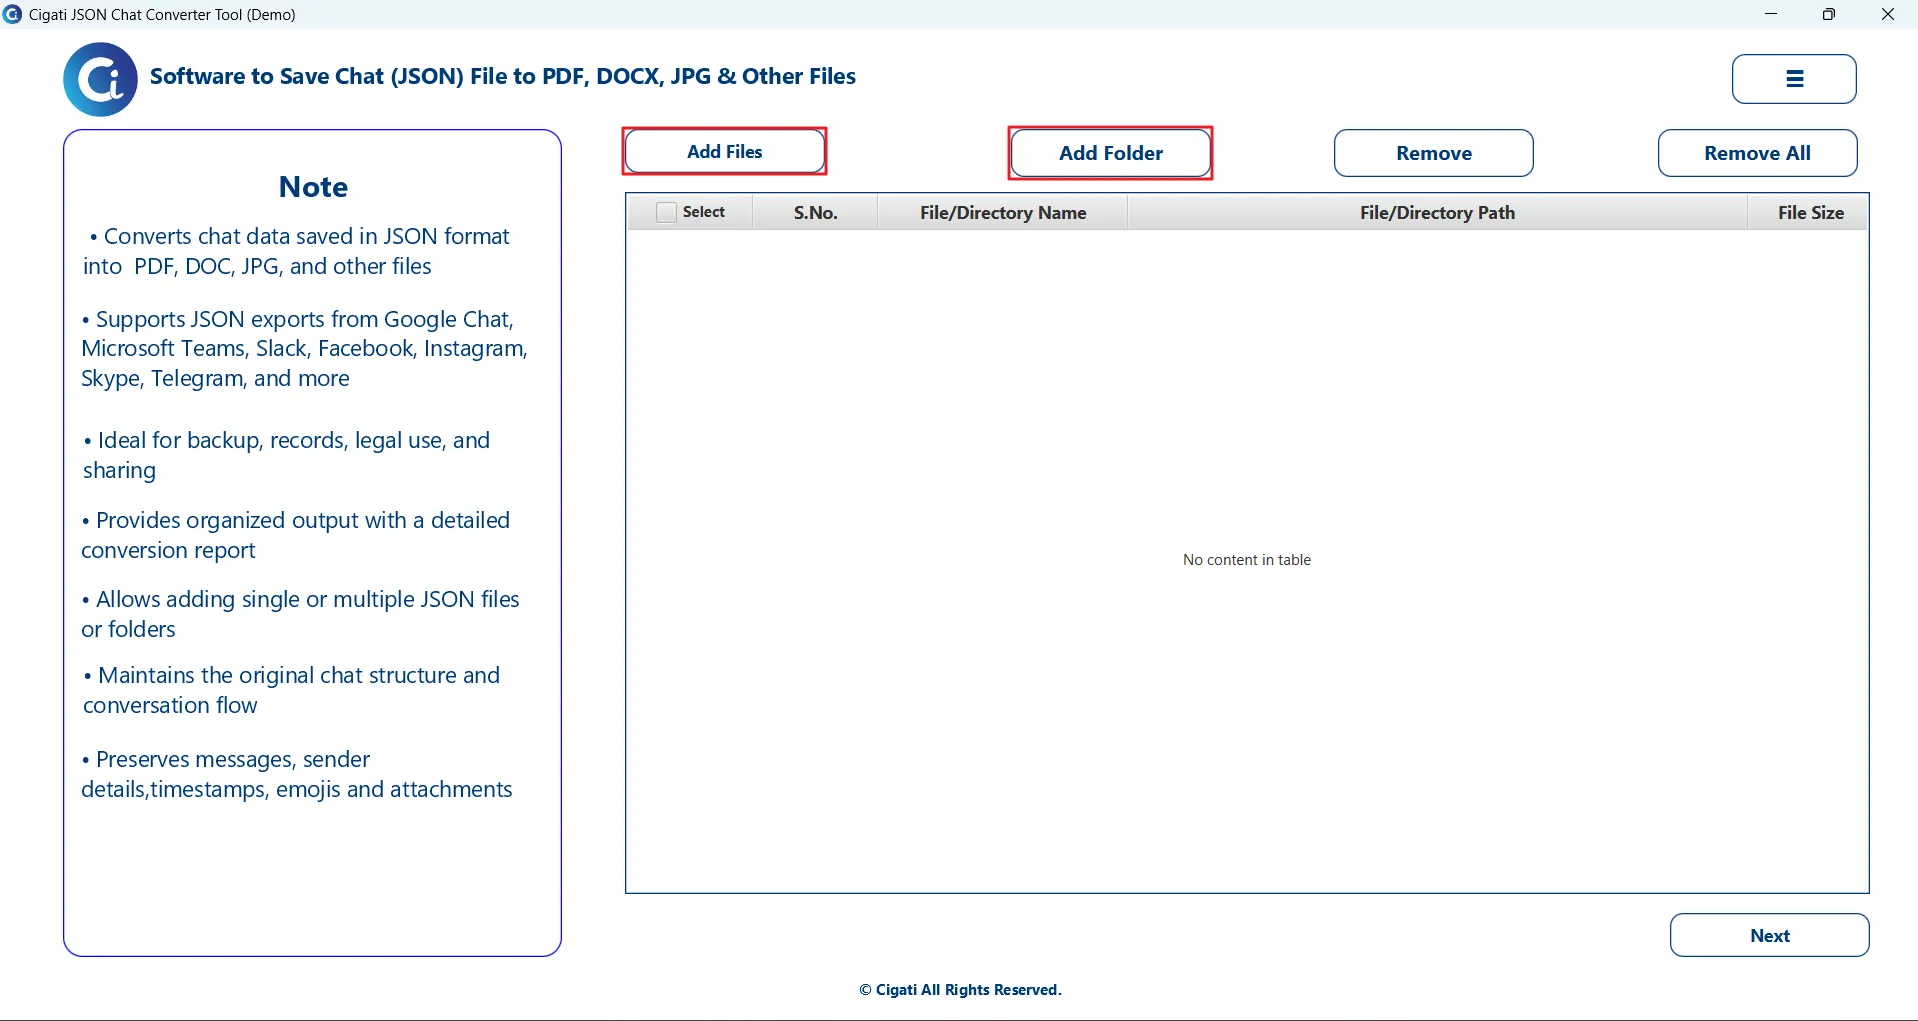Click the Add Folder button

coord(1111,153)
